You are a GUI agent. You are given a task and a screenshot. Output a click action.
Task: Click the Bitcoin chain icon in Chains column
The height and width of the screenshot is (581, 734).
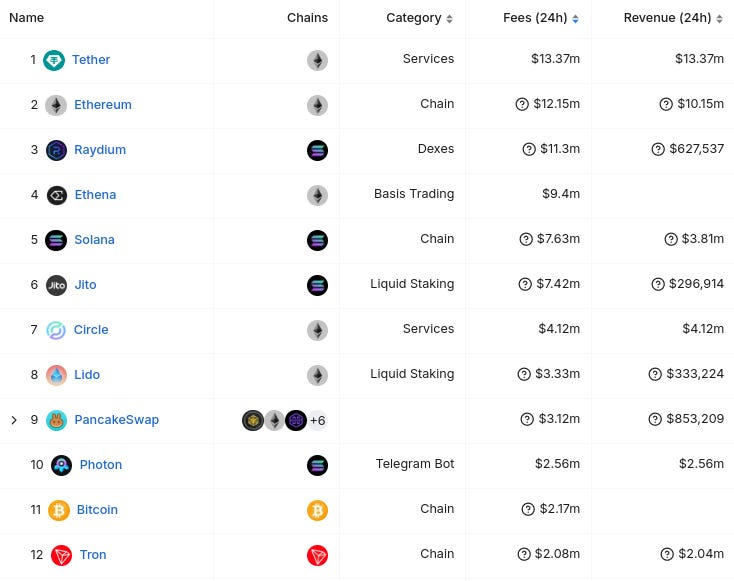[317, 510]
